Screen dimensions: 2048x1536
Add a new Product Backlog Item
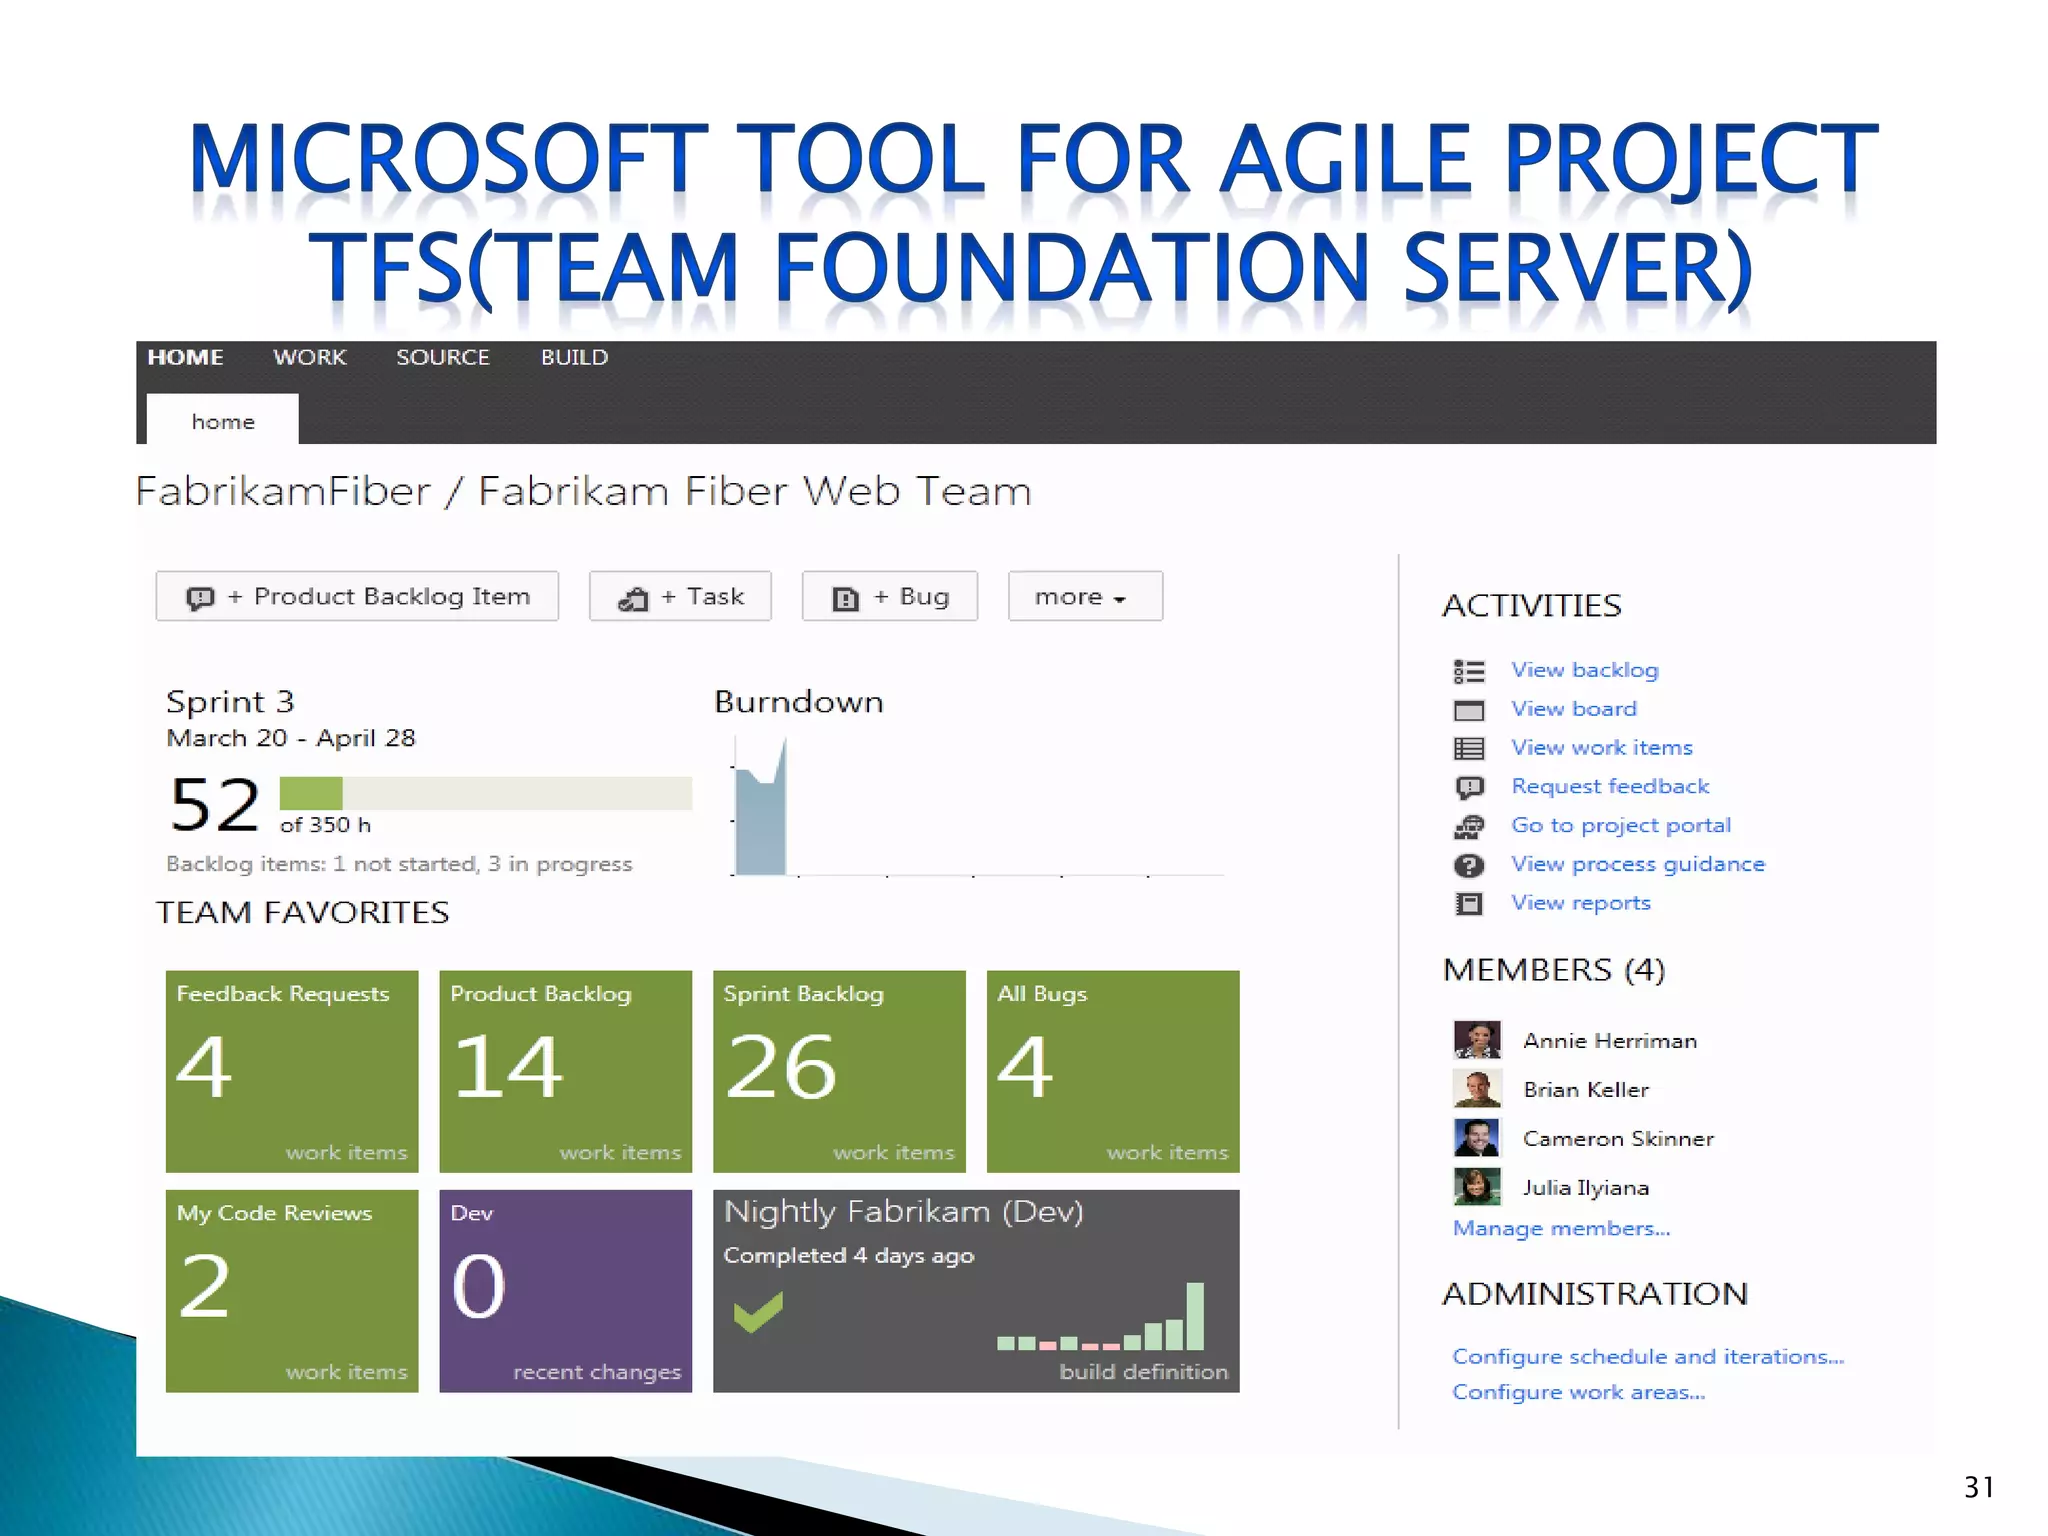(x=357, y=597)
